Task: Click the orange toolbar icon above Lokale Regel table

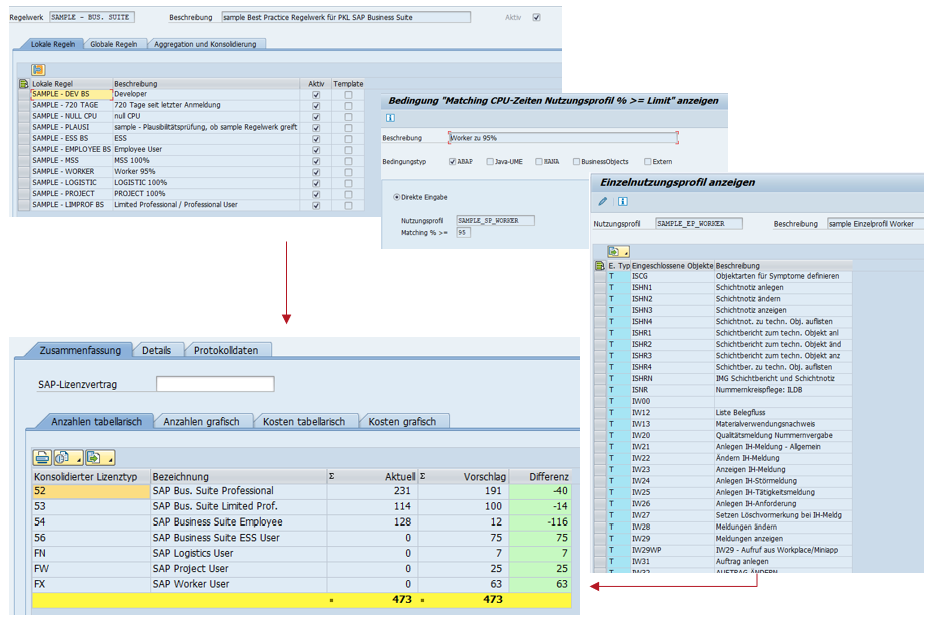Action: [38, 69]
